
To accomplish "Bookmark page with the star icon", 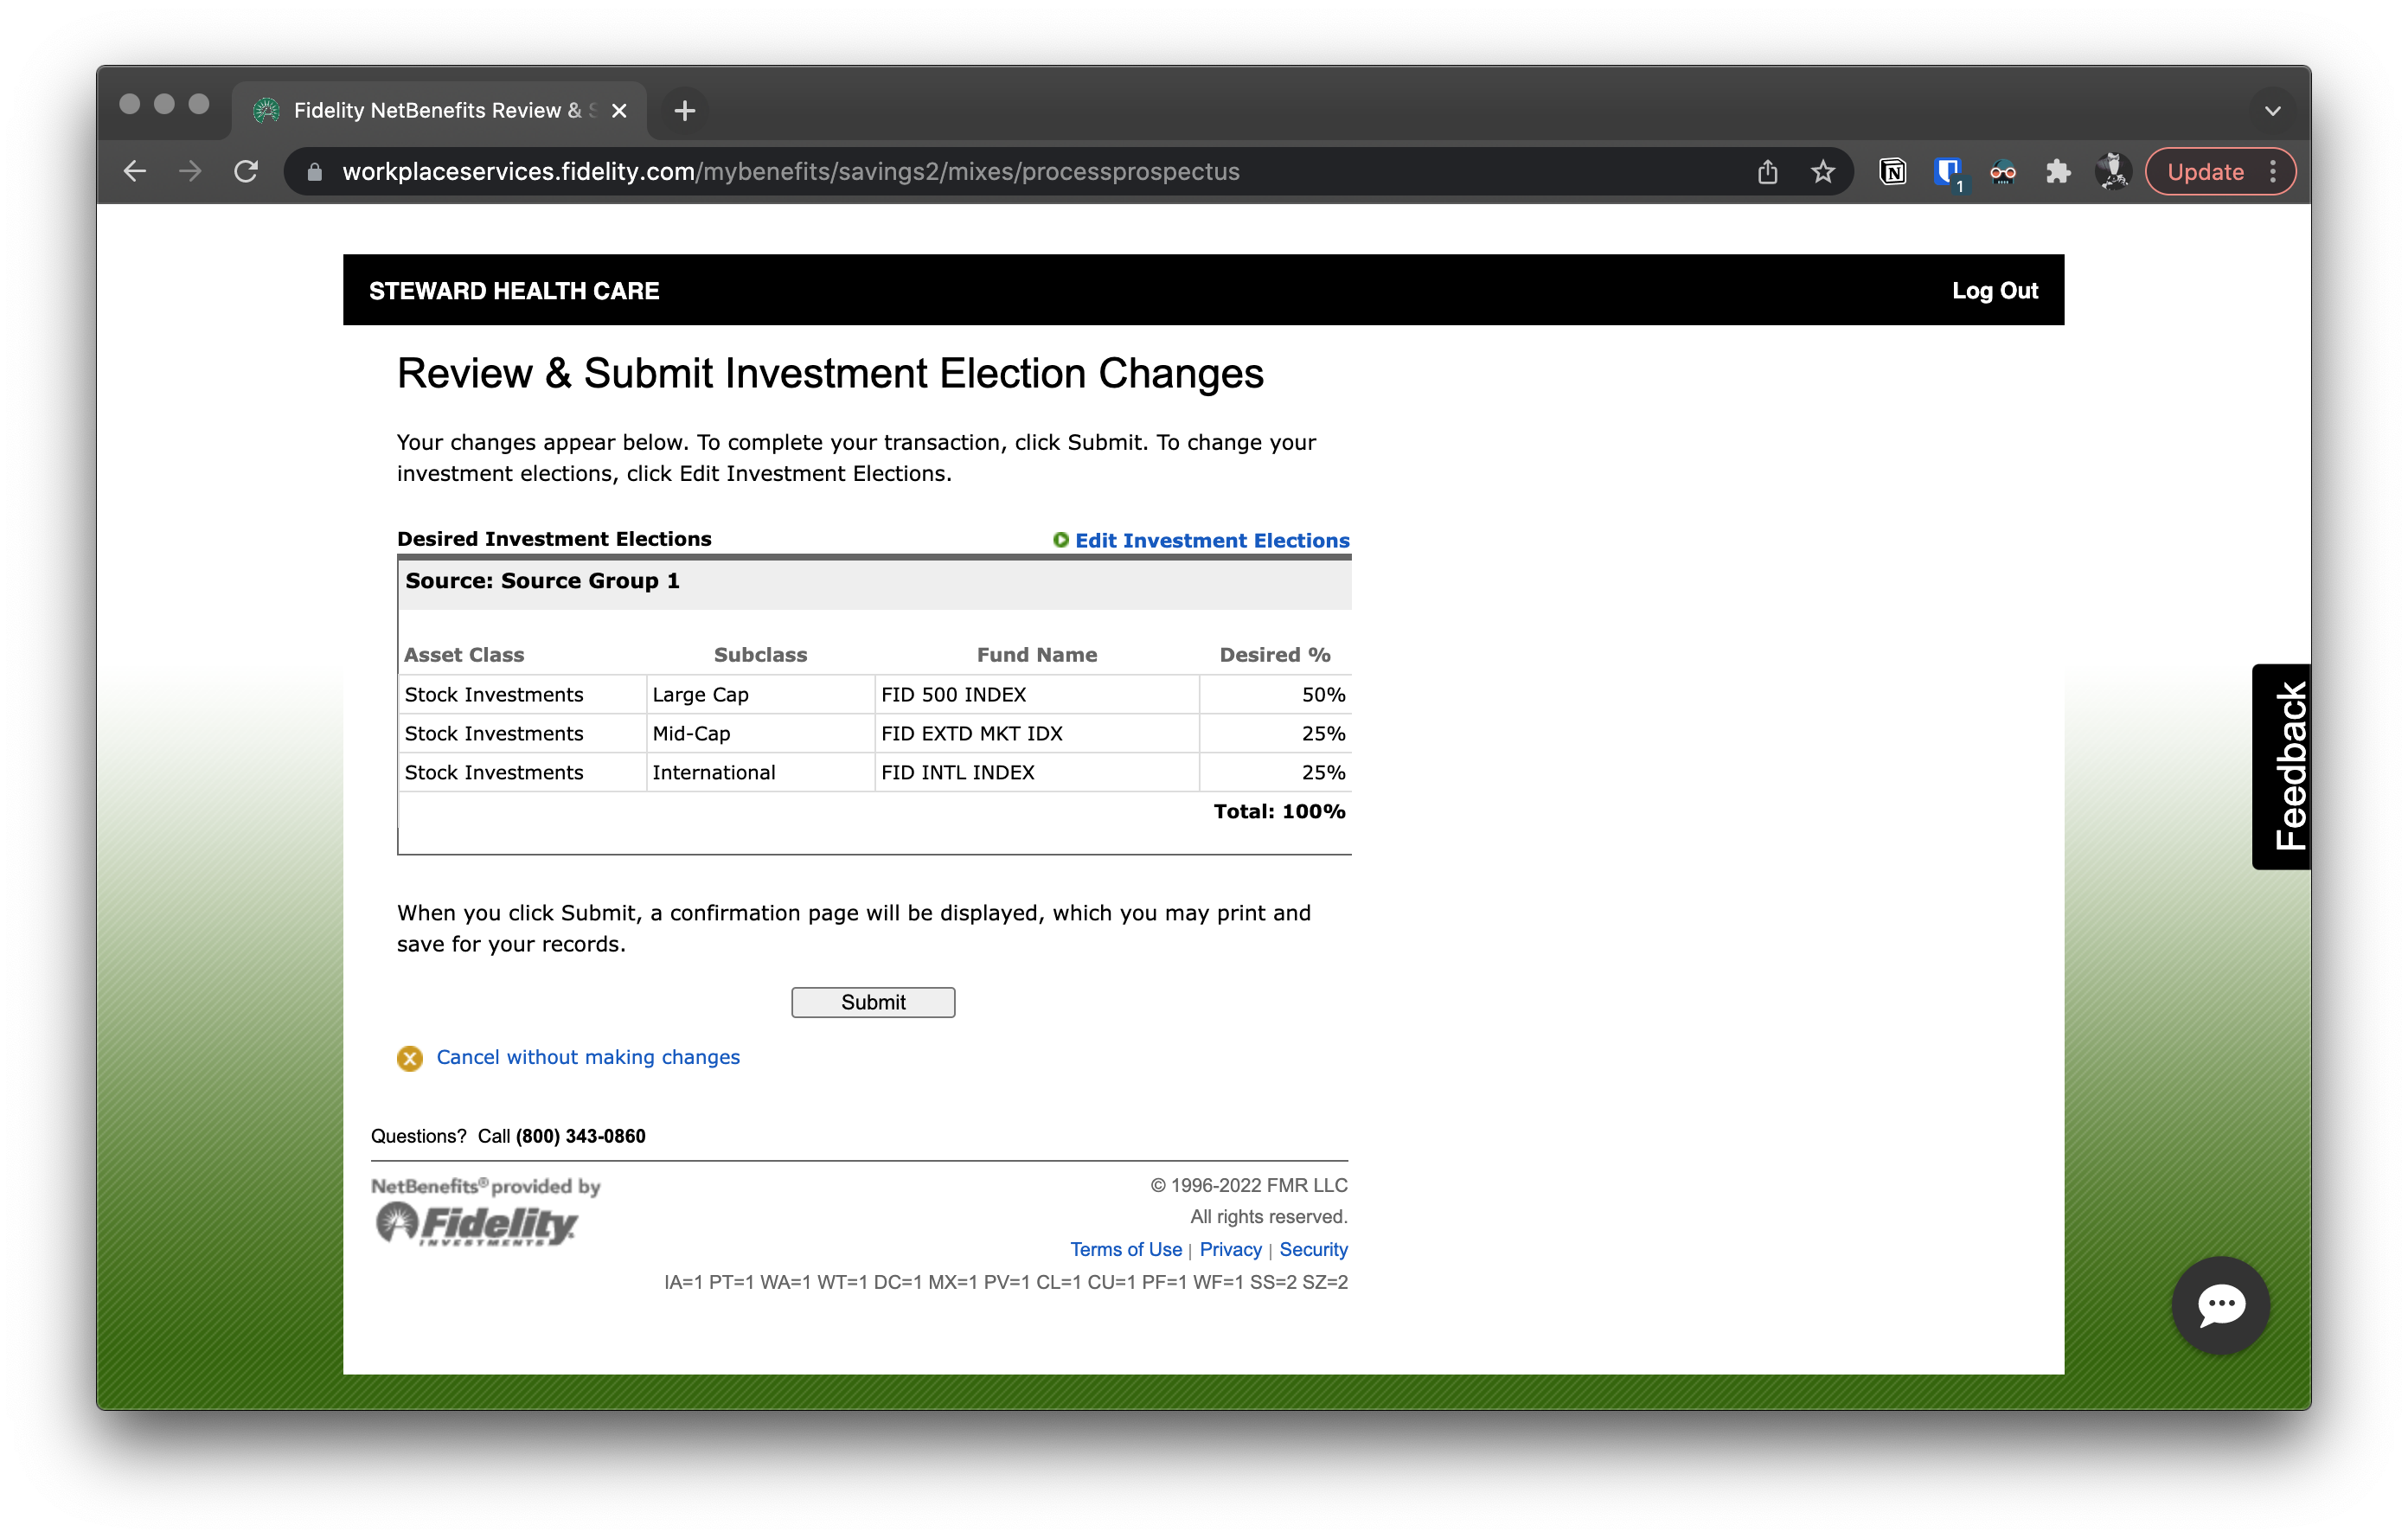I will [1822, 172].
